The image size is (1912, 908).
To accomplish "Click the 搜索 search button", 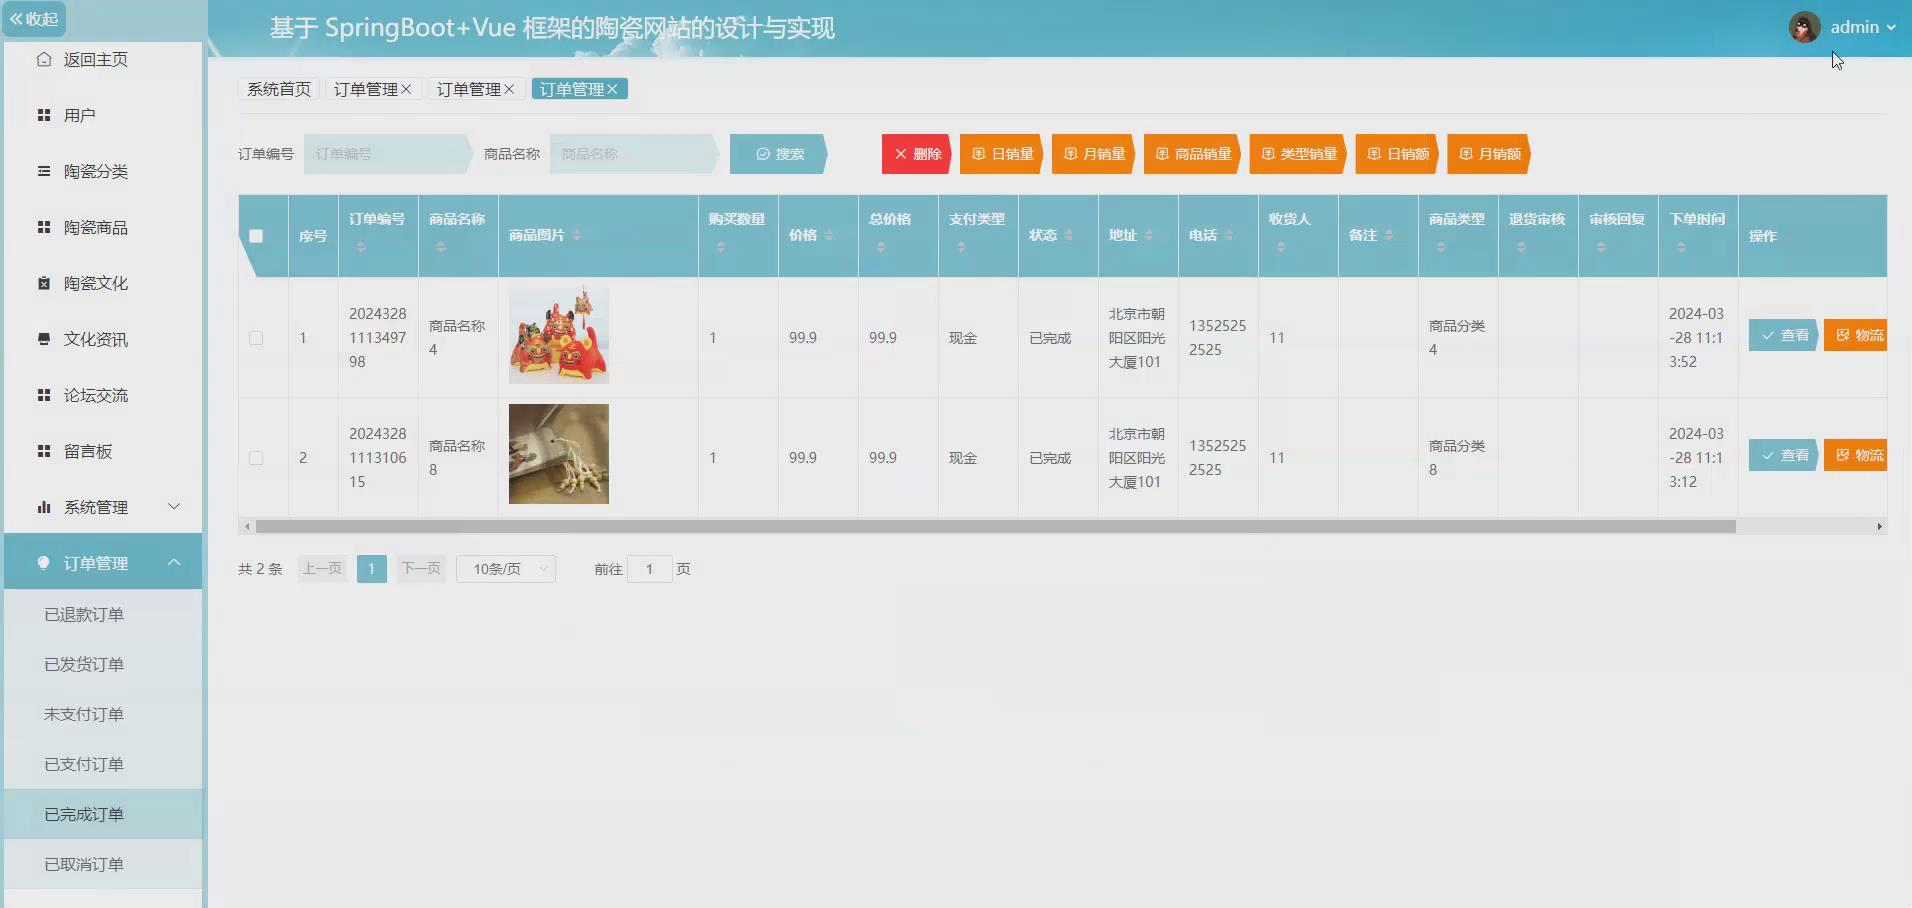I will 779,154.
